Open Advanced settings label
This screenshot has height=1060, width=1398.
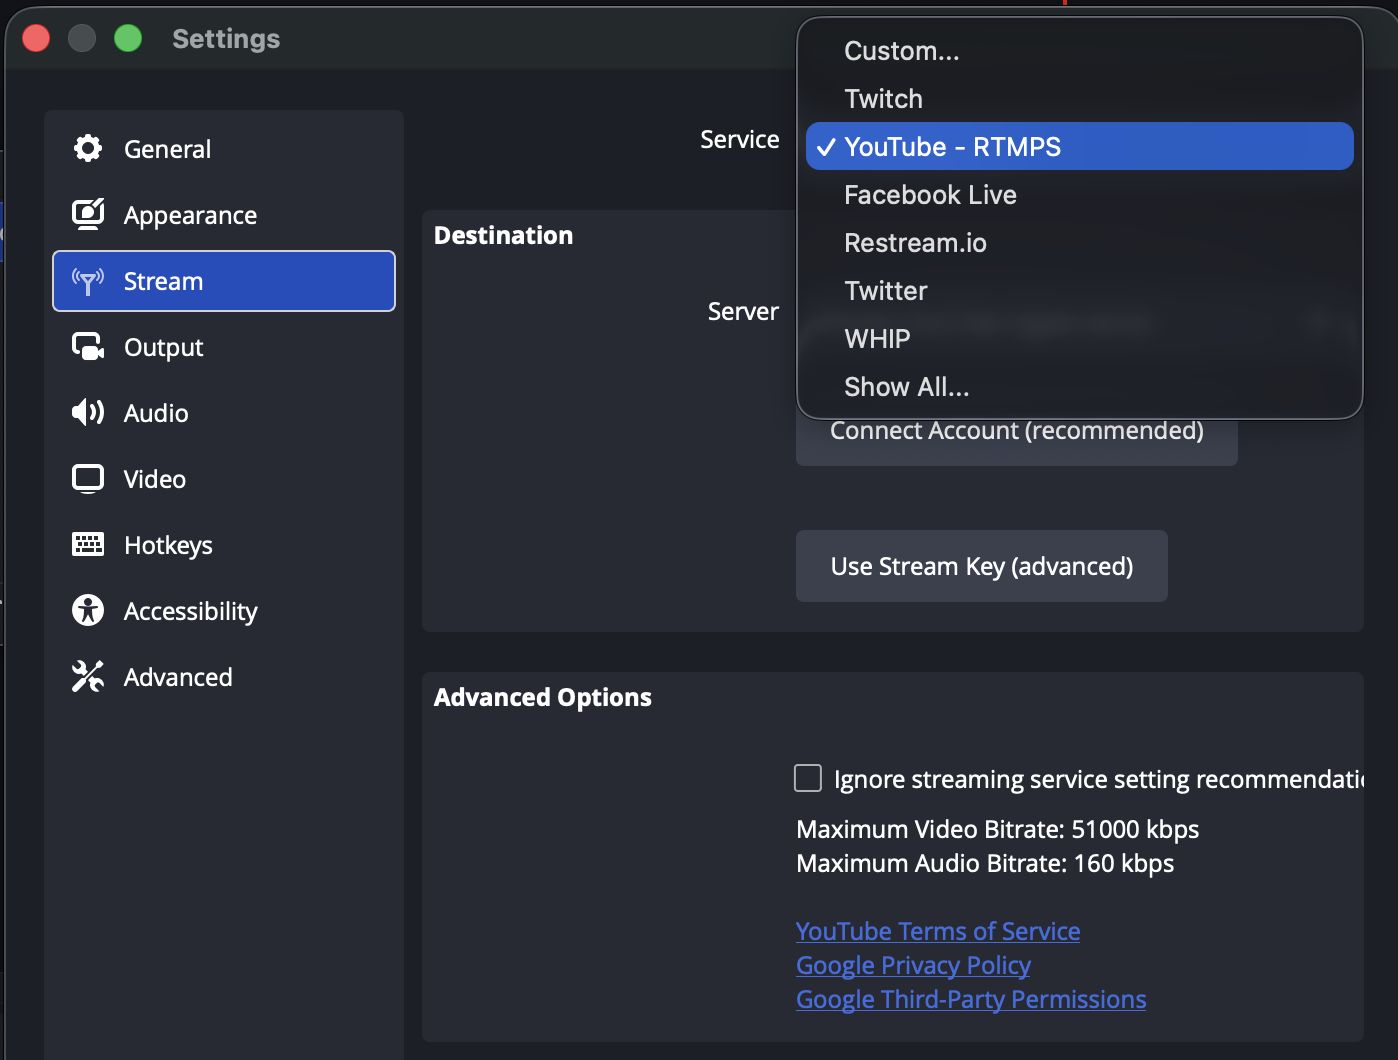click(178, 677)
